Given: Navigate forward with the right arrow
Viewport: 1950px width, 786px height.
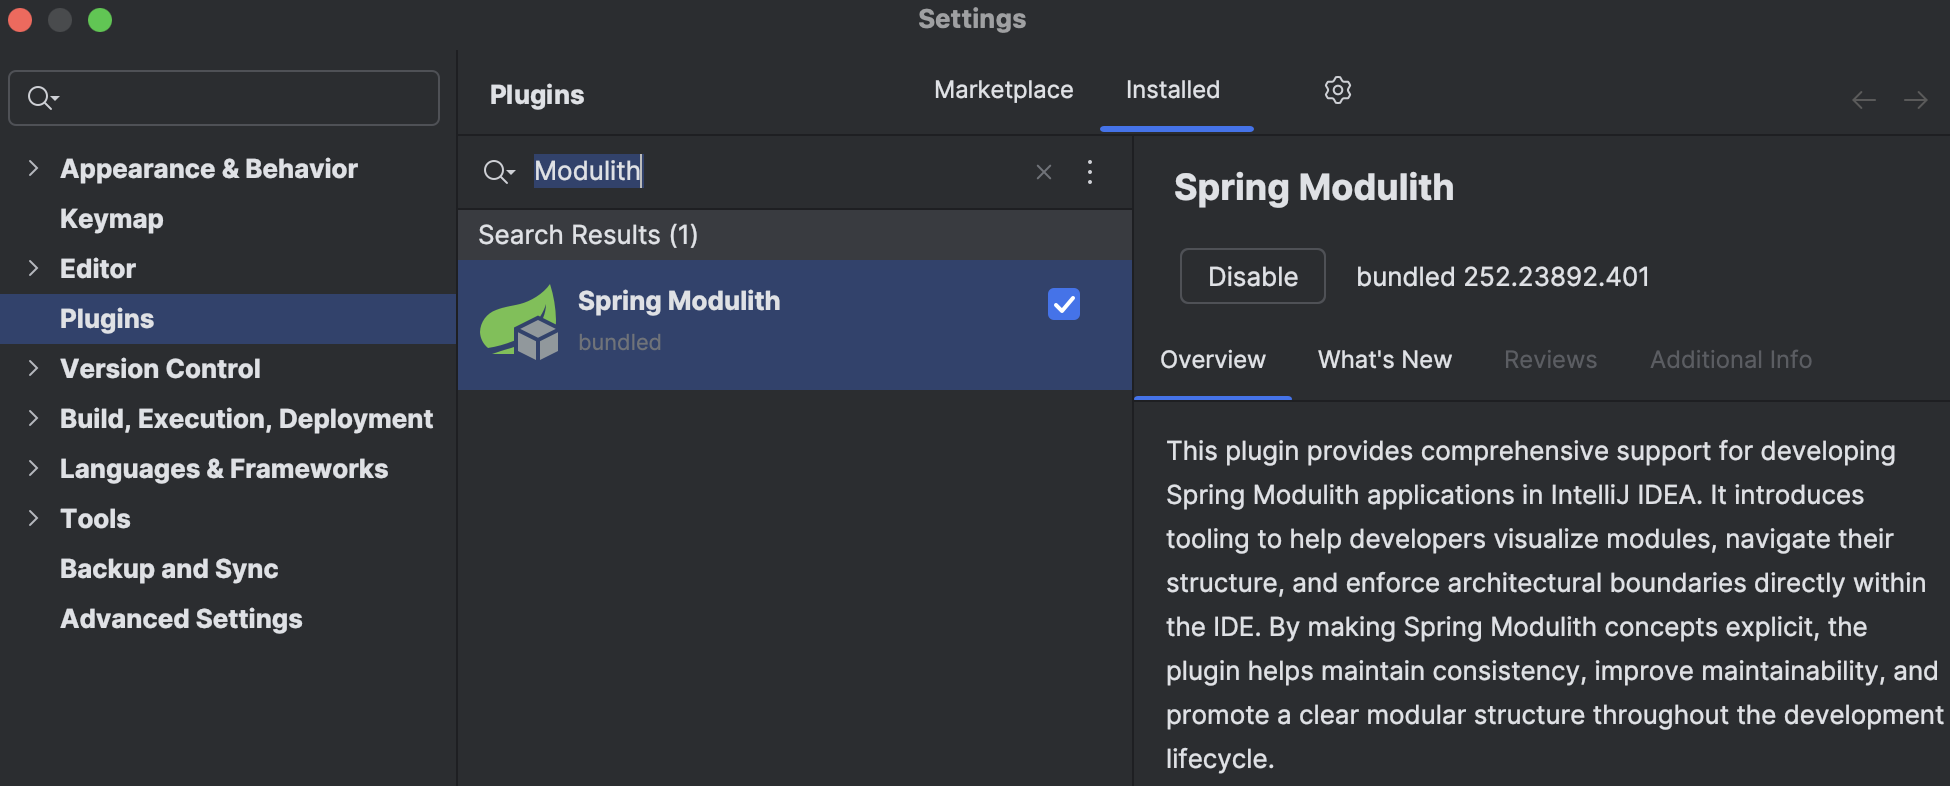Looking at the screenshot, I should point(1916,100).
